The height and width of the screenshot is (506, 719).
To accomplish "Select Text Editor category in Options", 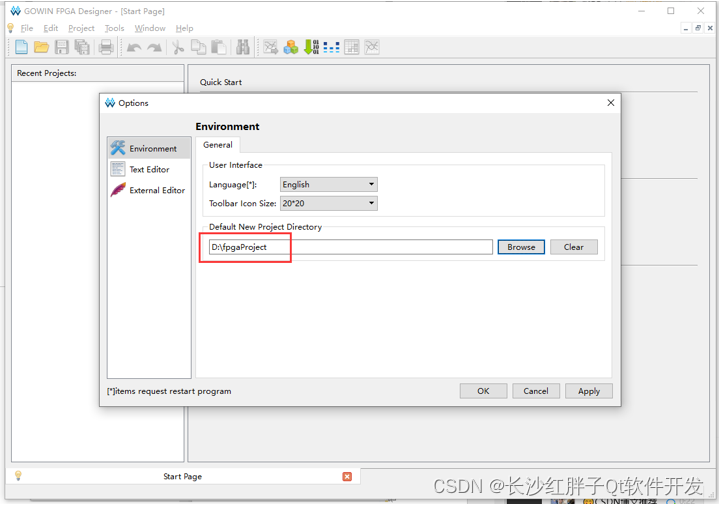I will coord(149,169).
